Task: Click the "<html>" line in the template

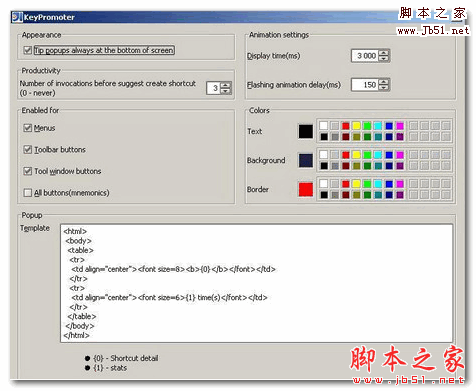Action: coord(75,231)
